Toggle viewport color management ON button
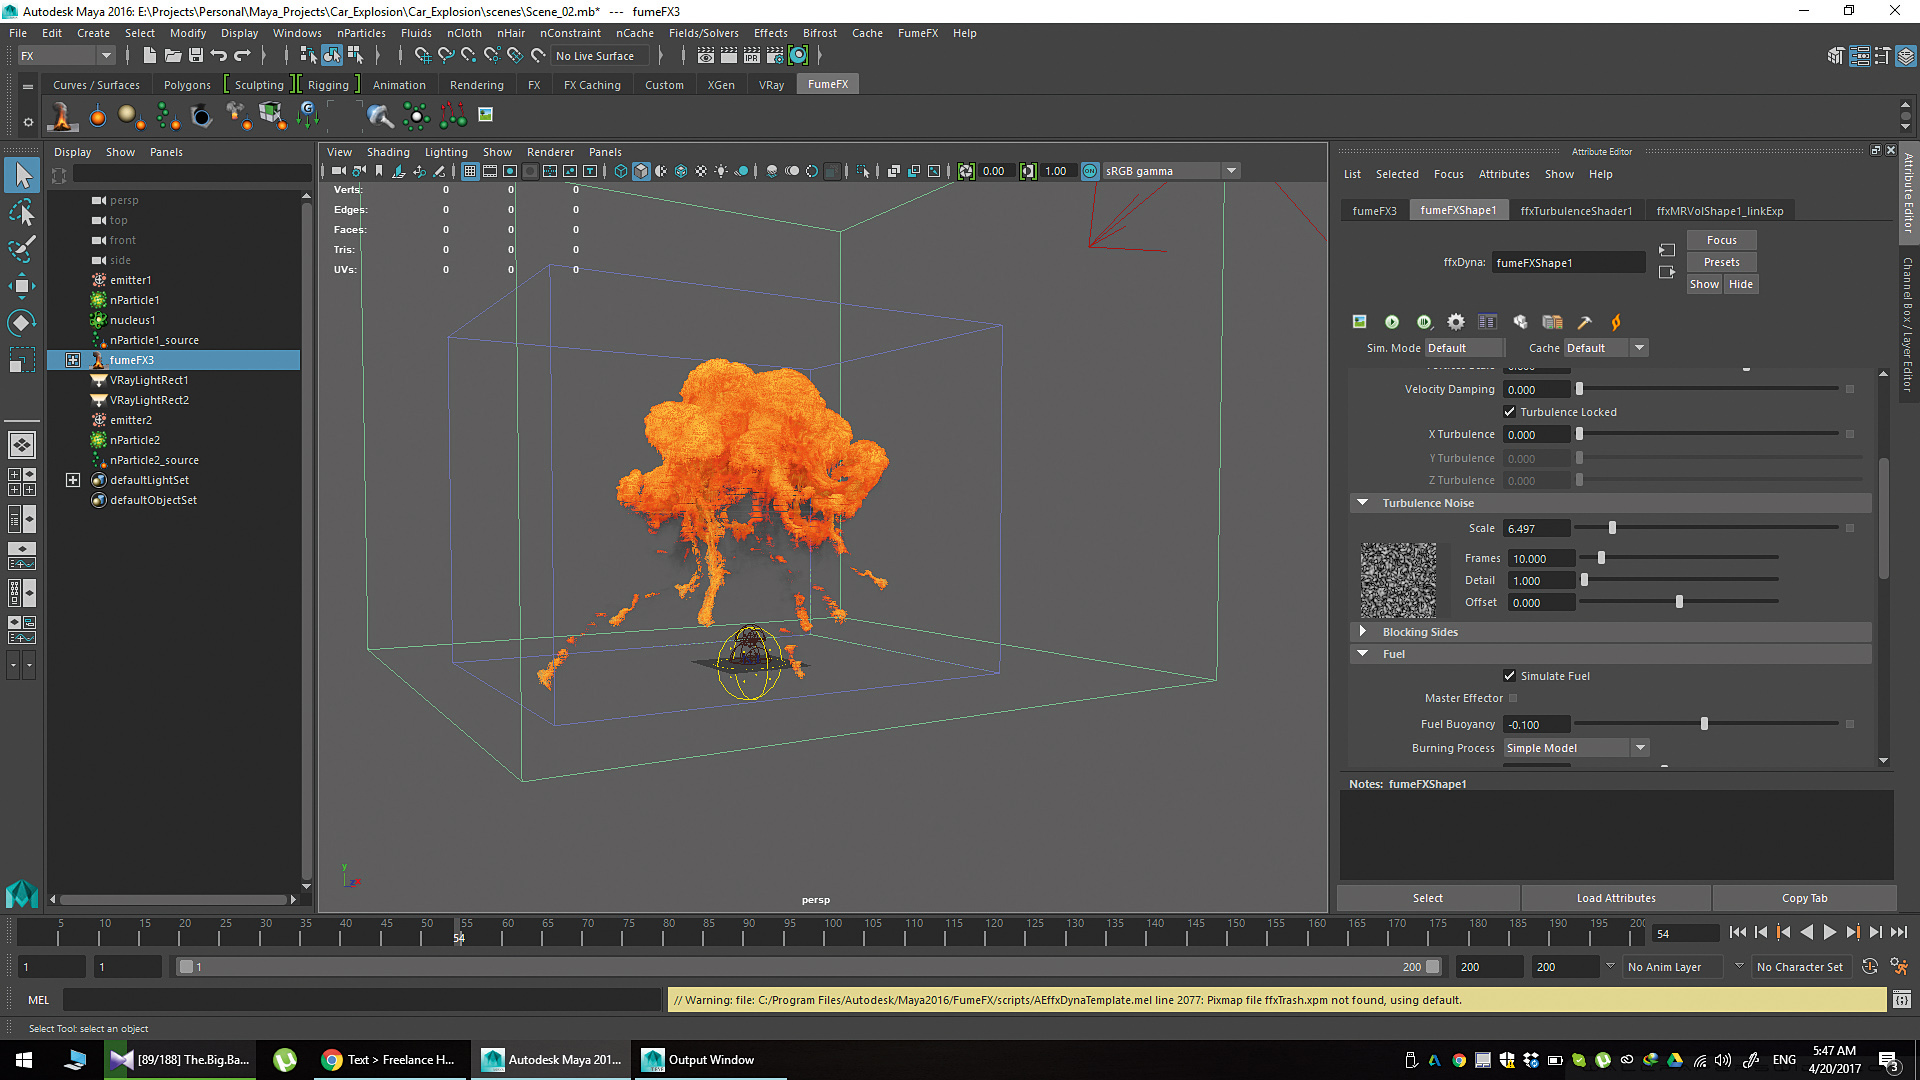The height and width of the screenshot is (1080, 1920). (x=1090, y=171)
